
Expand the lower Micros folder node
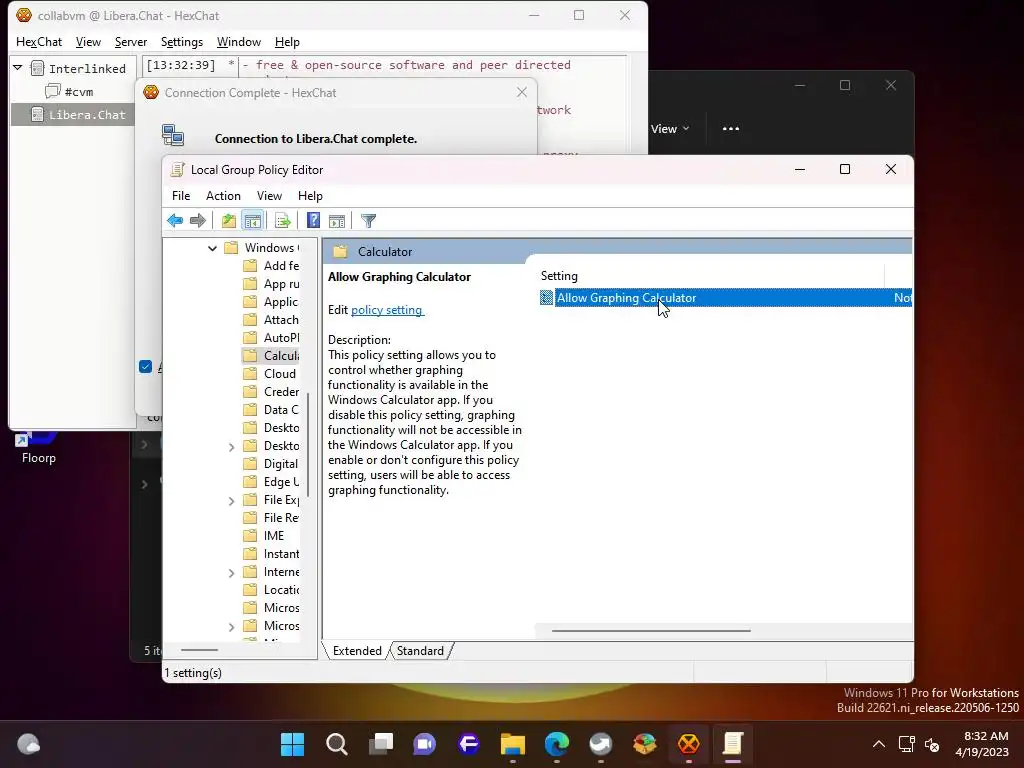pyautogui.click(x=231, y=627)
